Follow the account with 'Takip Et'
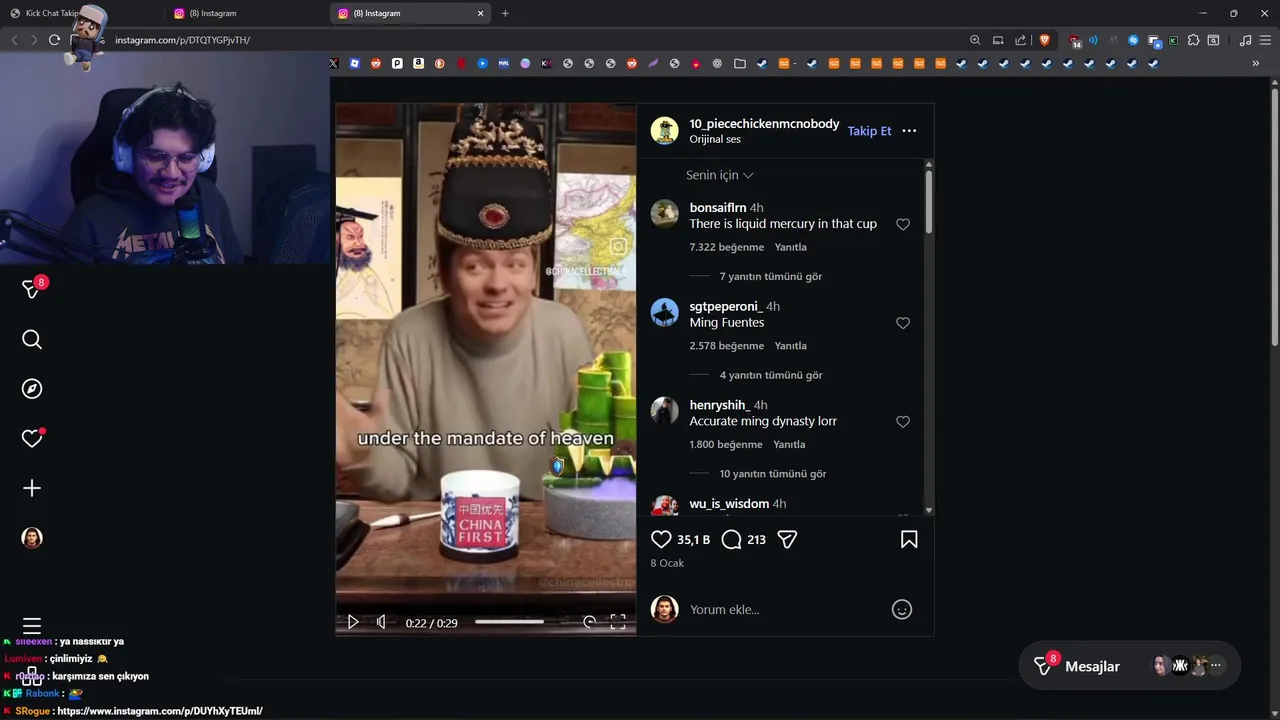 869,131
